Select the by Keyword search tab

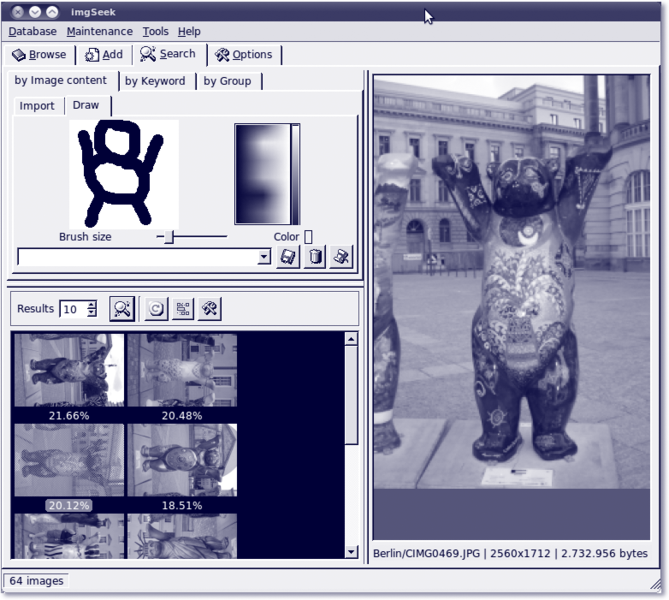tap(155, 81)
